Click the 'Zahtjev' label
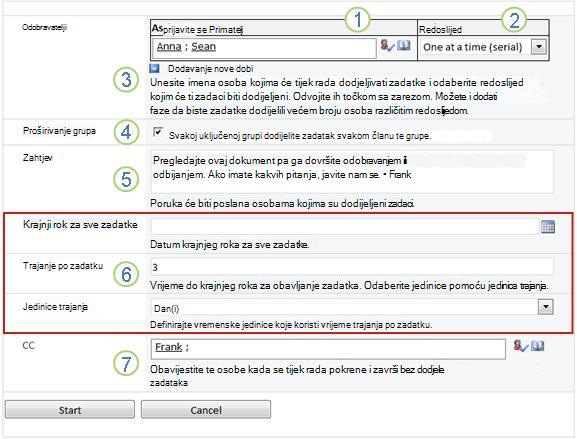577x439 pixels. [38, 158]
